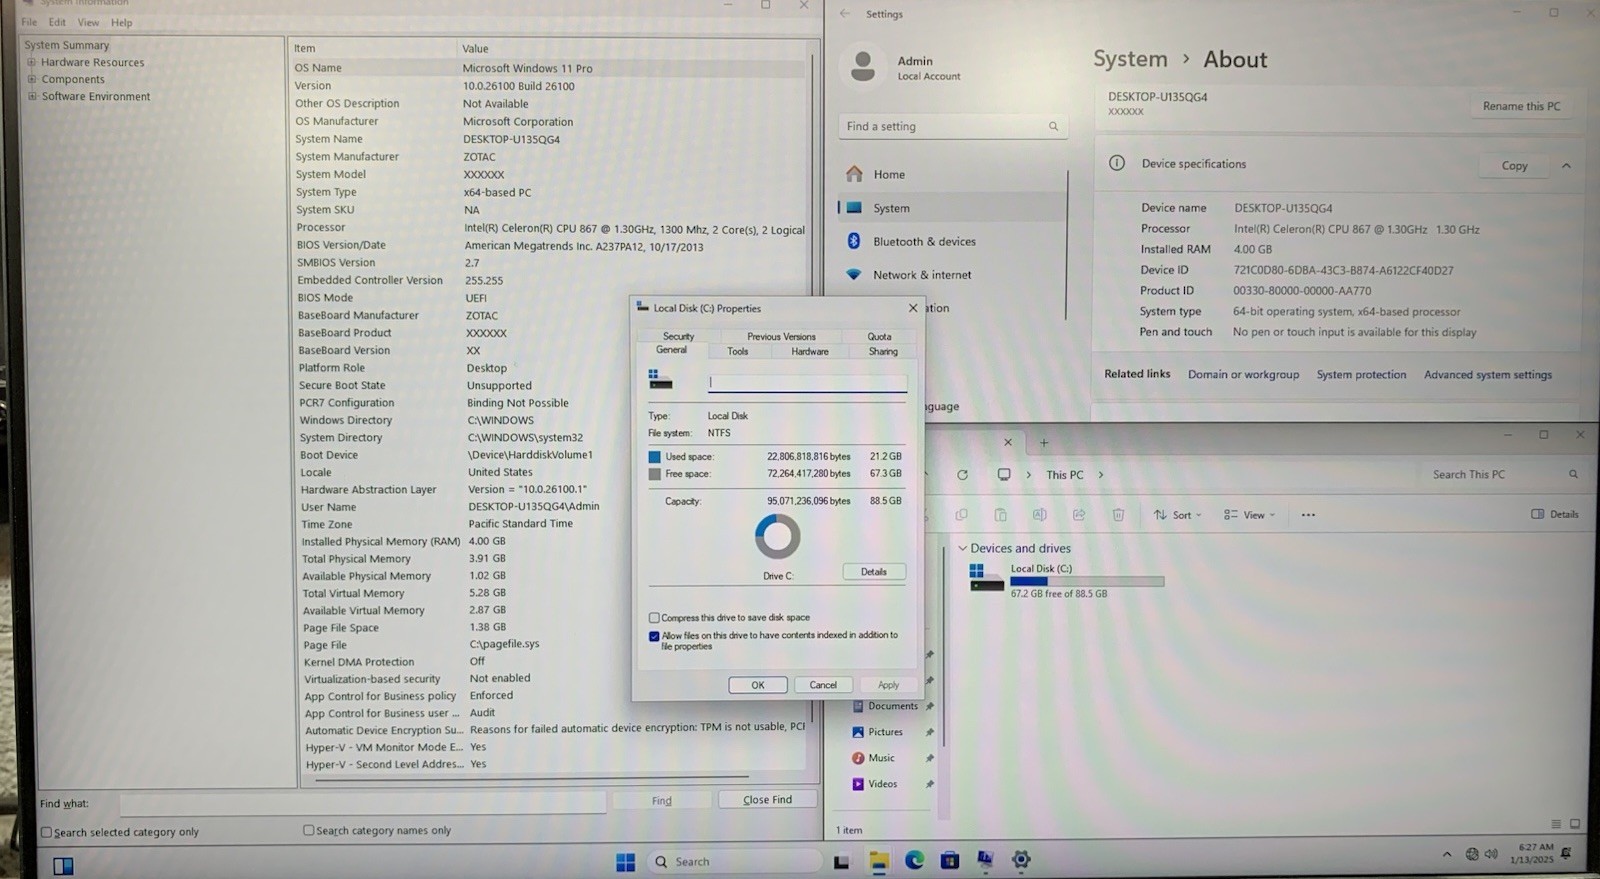Open the Sort dropdown in File Explorer

1177,515
